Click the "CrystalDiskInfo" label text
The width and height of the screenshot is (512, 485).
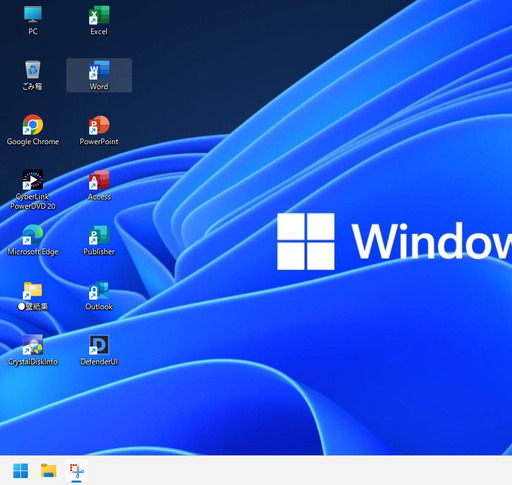click(33, 362)
